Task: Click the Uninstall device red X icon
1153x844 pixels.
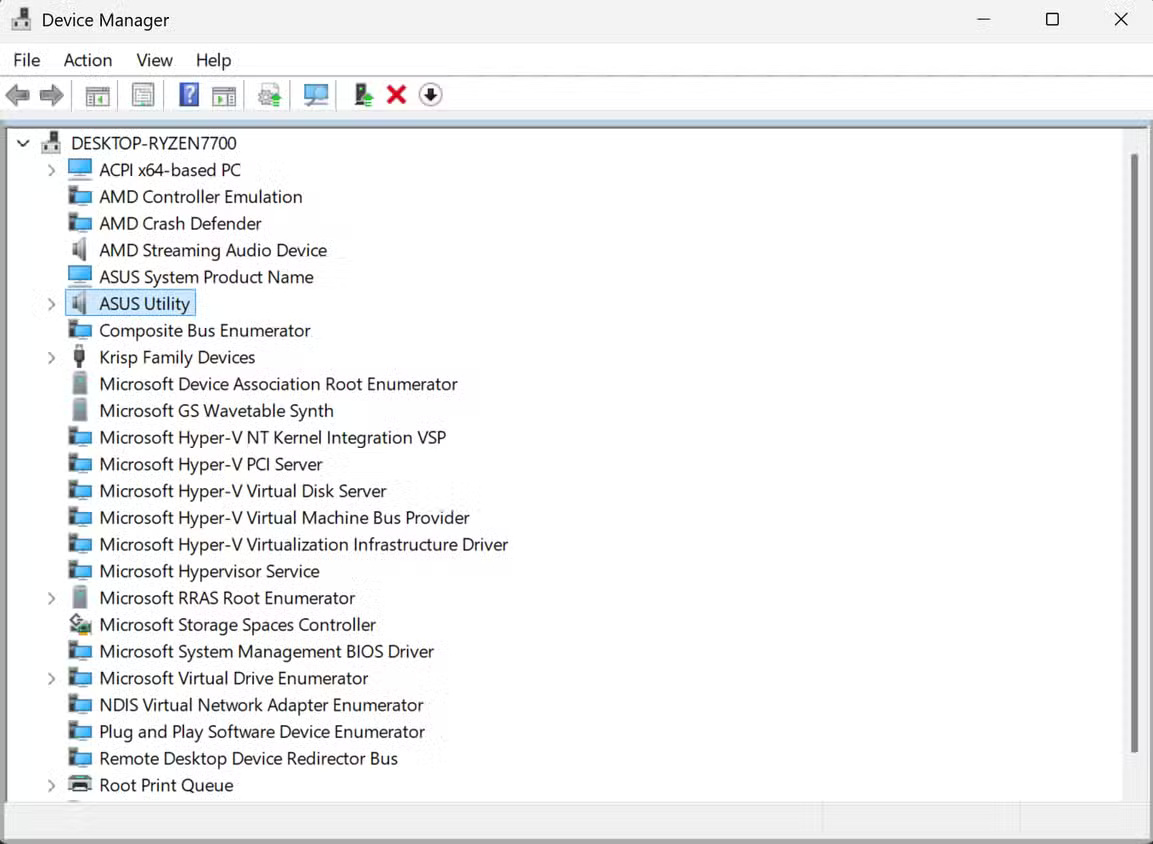Action: tap(396, 95)
